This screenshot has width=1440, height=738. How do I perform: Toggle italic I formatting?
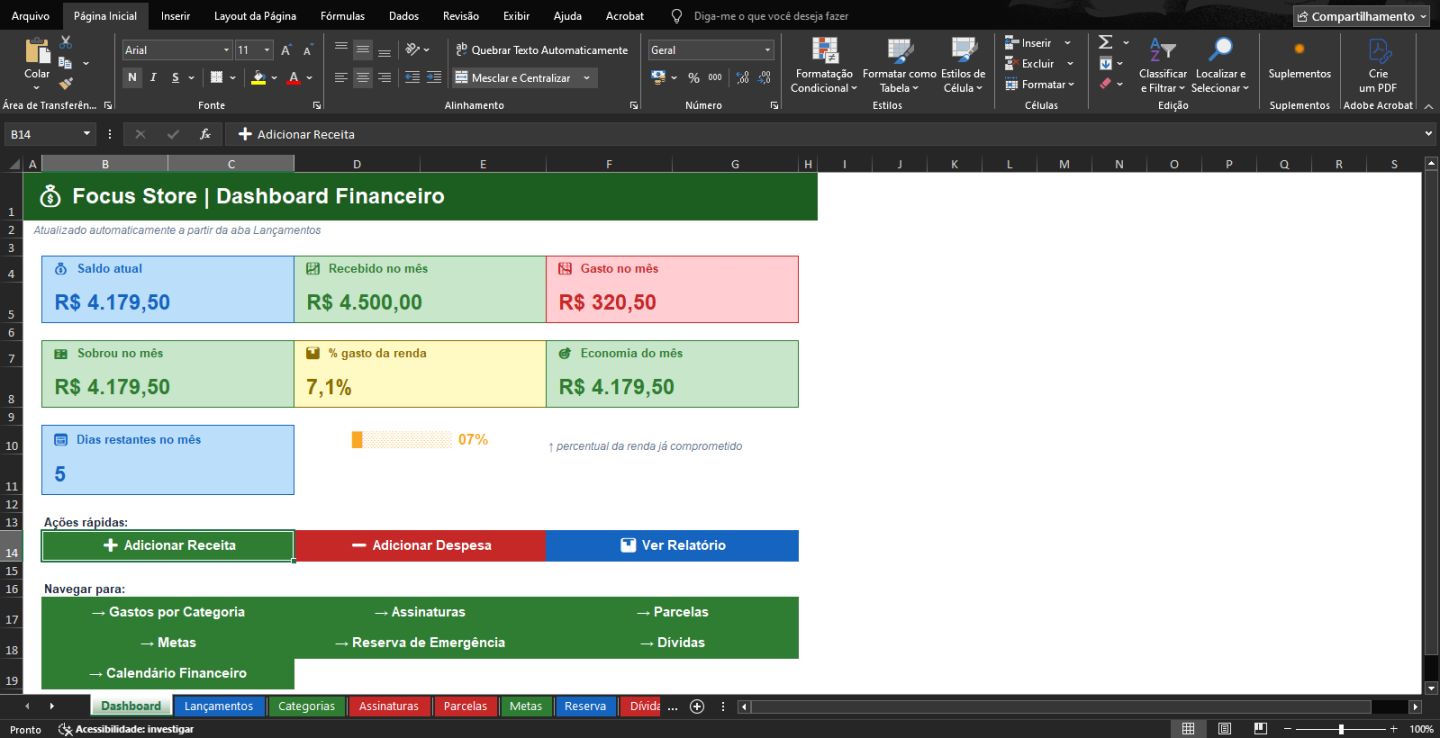click(153, 77)
